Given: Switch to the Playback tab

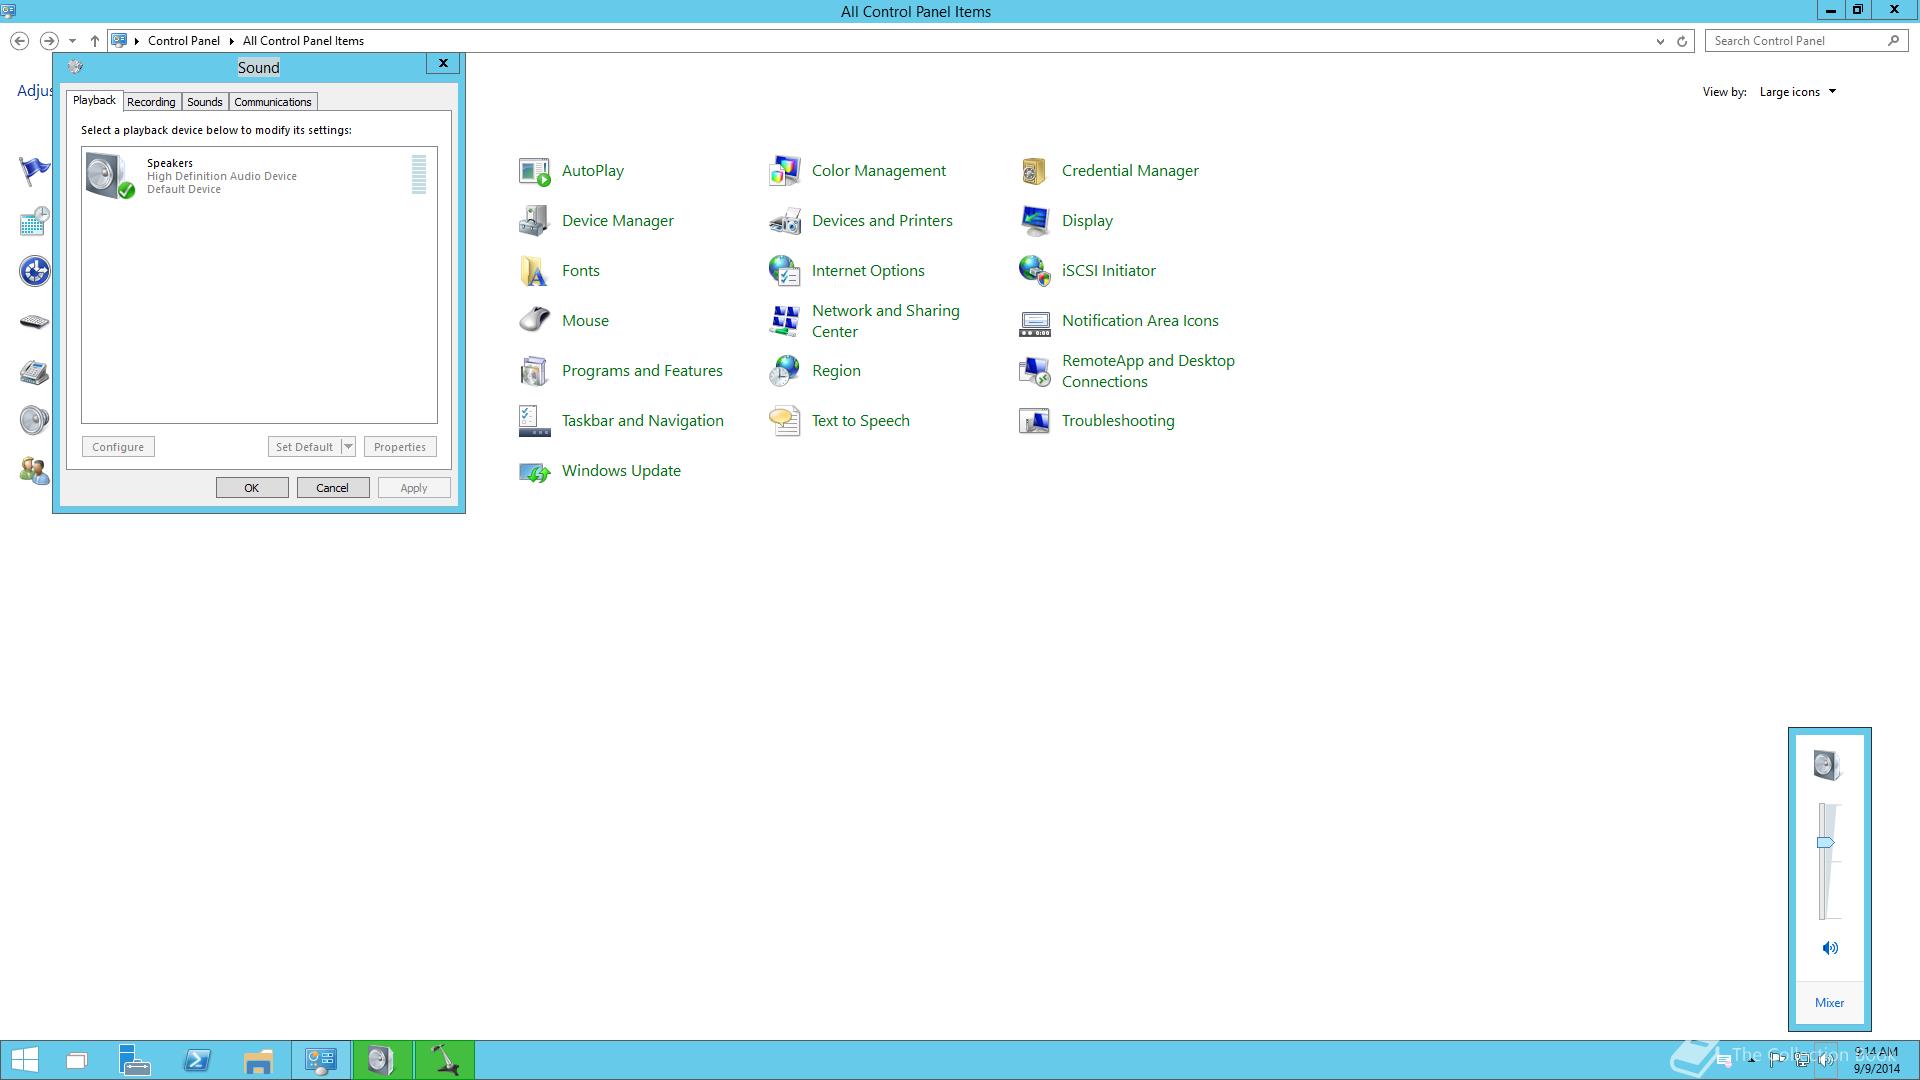Looking at the screenshot, I should coord(94,100).
